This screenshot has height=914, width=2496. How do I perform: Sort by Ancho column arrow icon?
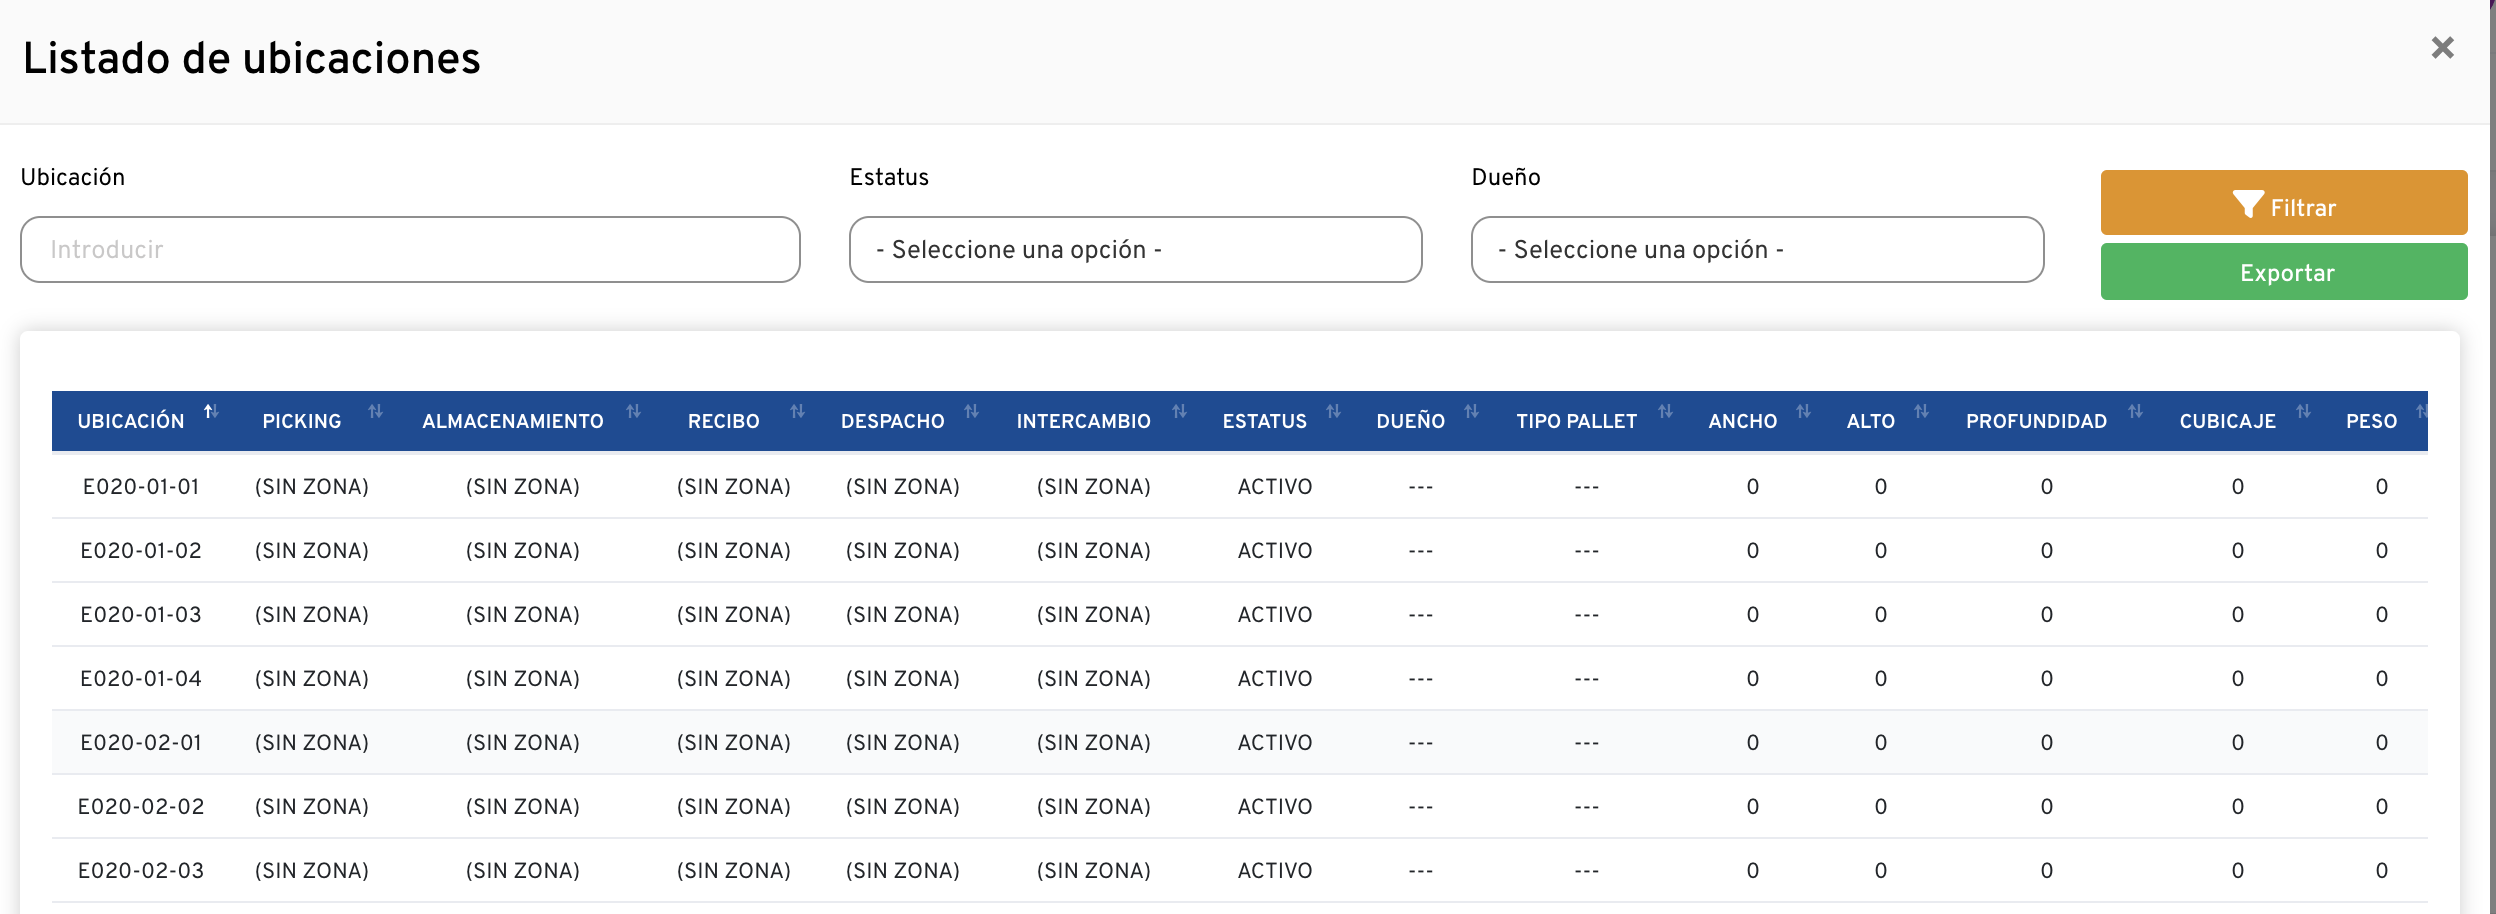point(1803,412)
